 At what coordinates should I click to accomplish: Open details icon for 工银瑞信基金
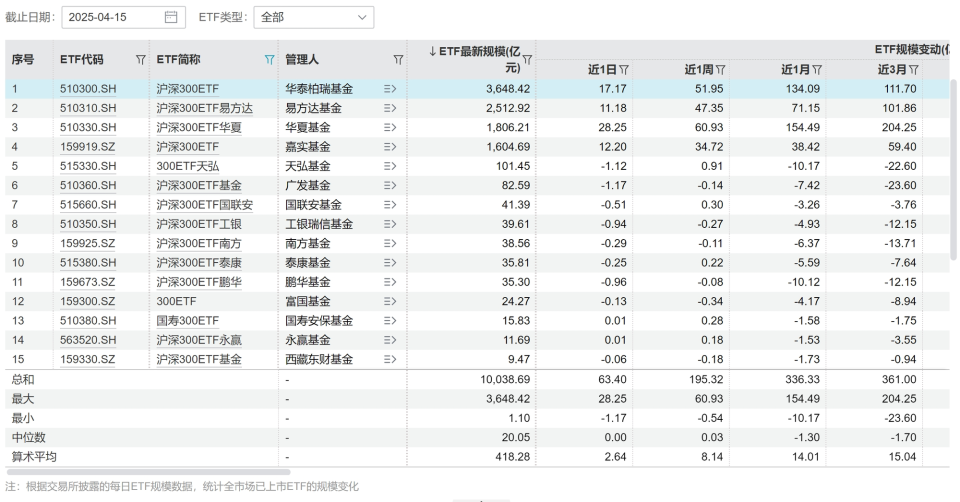tap(390, 224)
